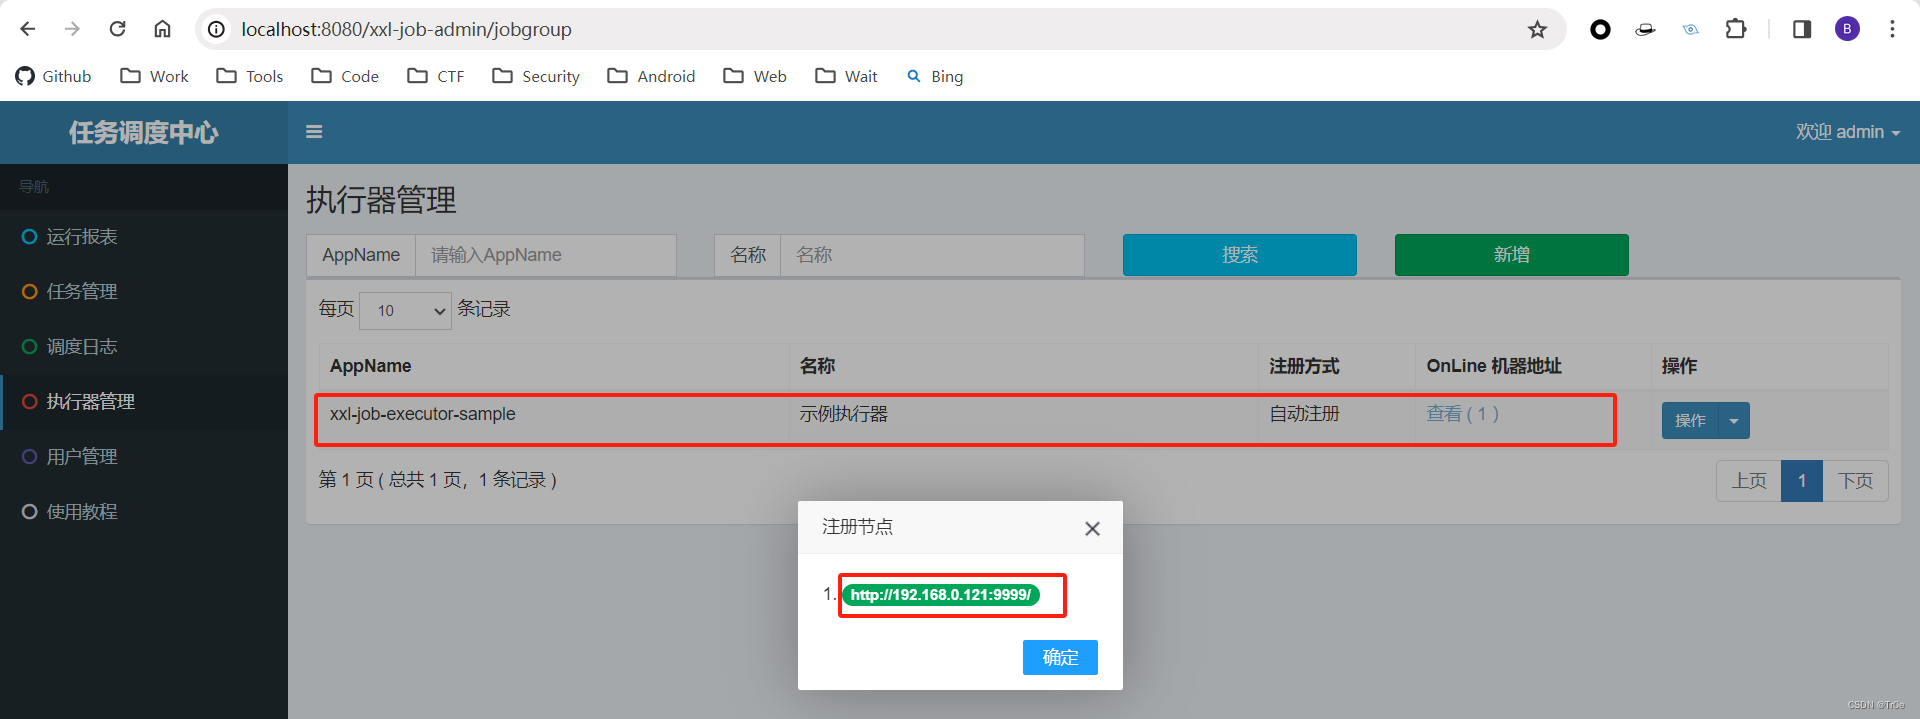The height and width of the screenshot is (719, 1920).
Task: Open the Wait bookmarks folder
Action: pyautogui.click(x=846, y=76)
